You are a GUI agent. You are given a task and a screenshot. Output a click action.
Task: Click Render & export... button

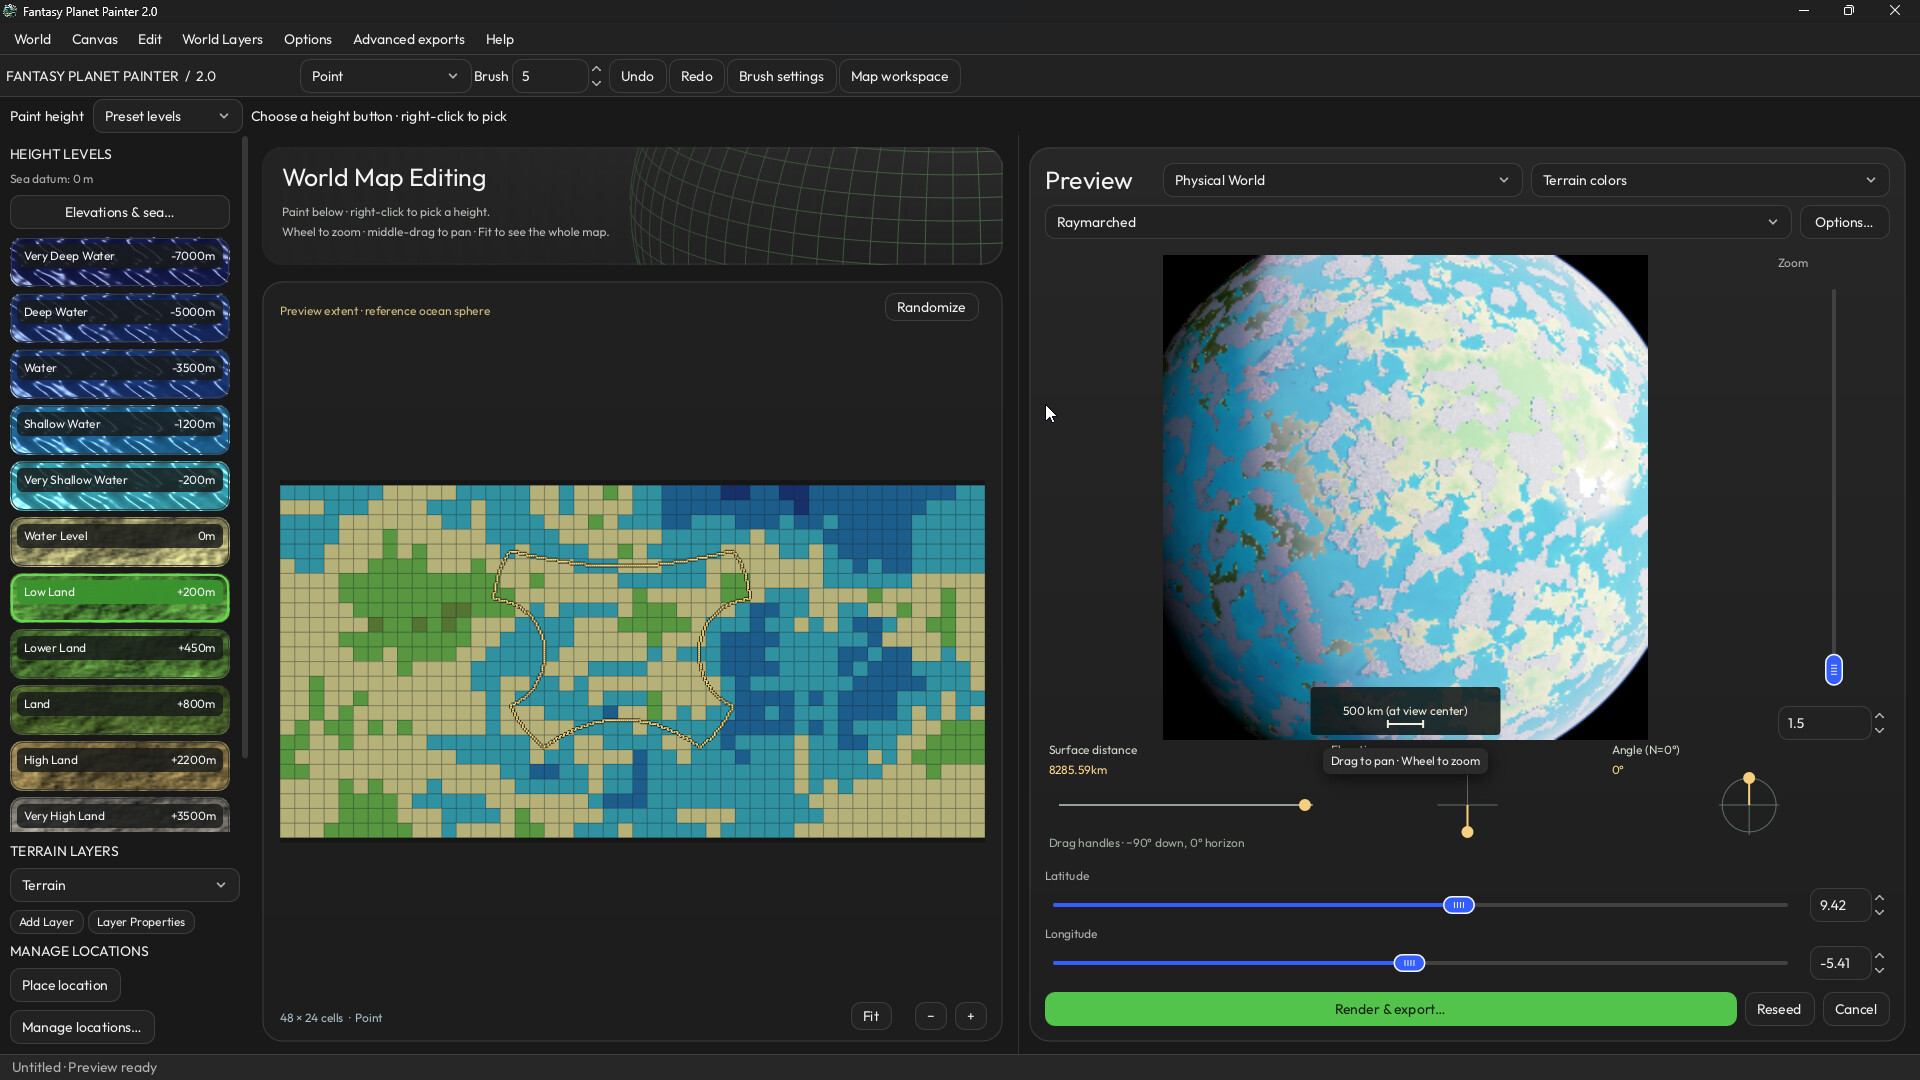pos(1390,1009)
